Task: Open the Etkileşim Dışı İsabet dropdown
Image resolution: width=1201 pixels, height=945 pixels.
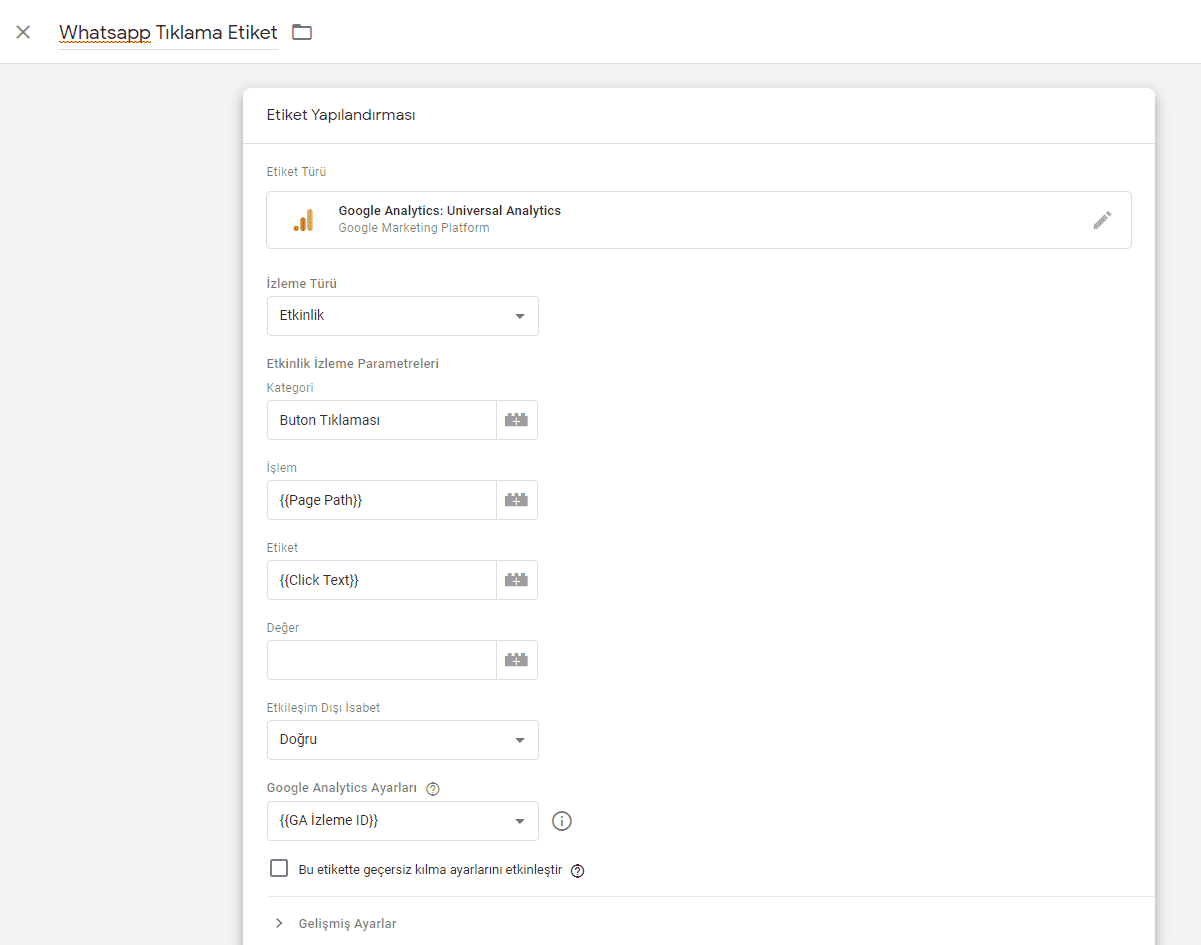Action: coord(403,740)
